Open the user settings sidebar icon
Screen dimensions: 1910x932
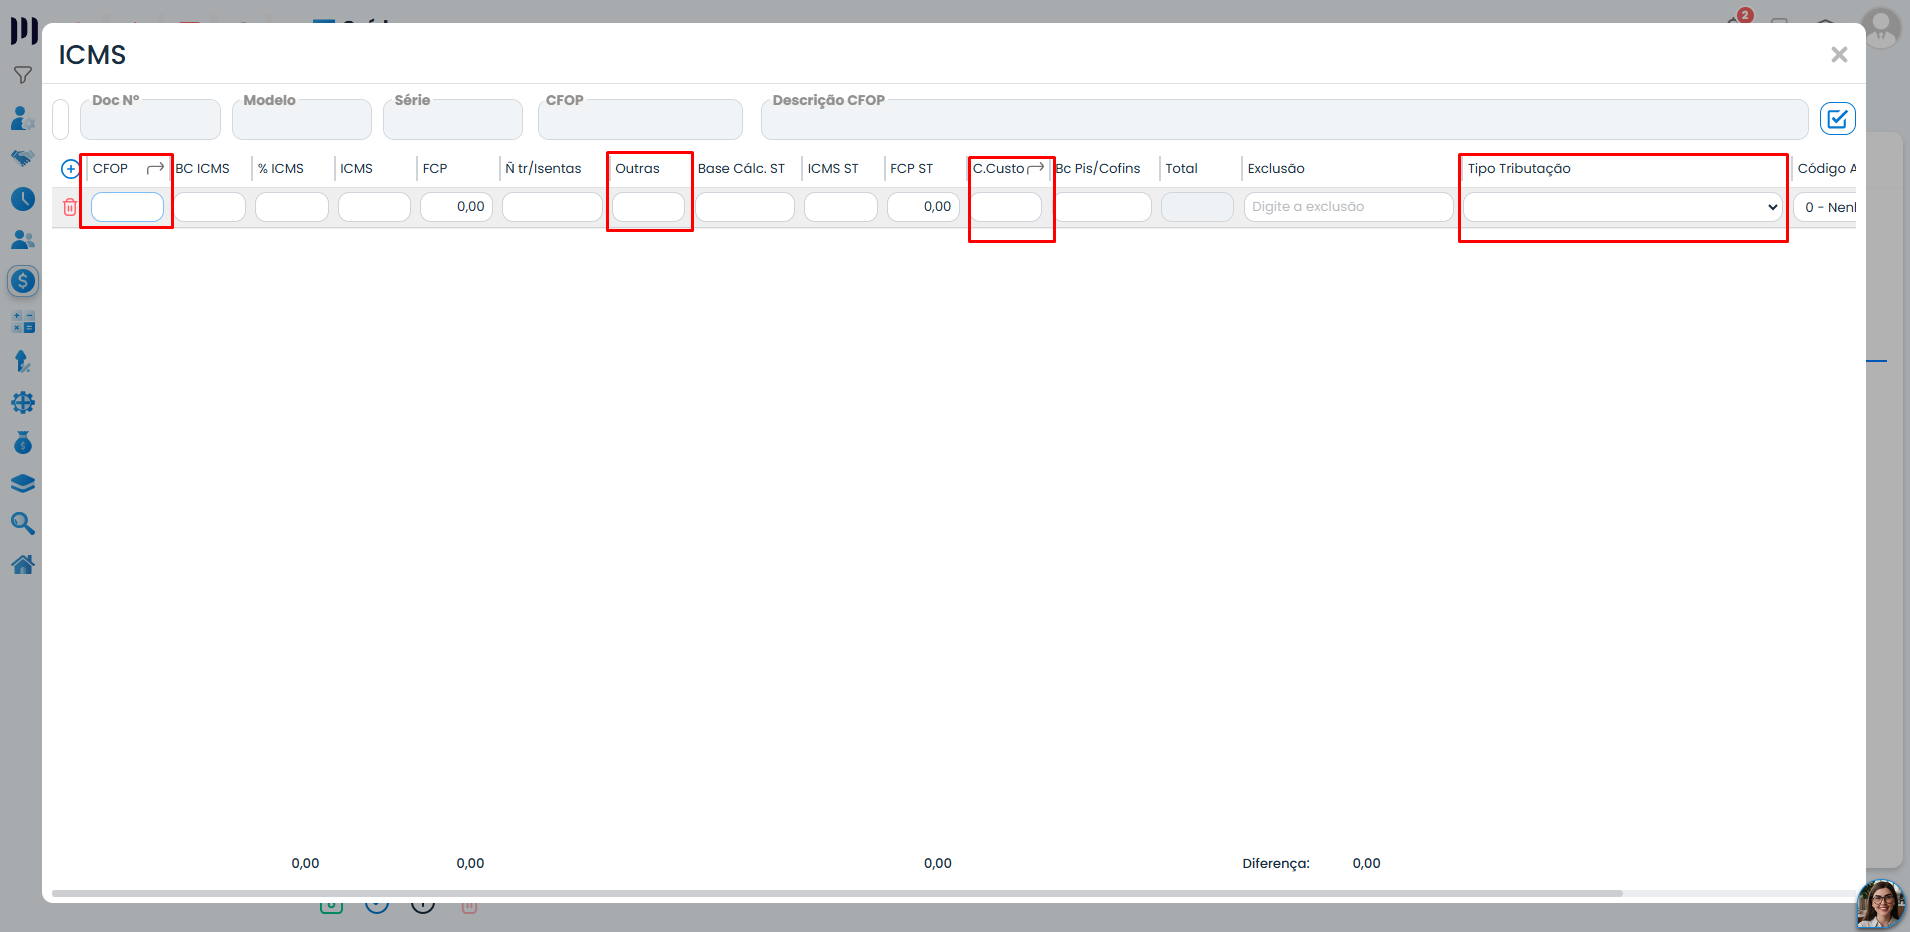(x=22, y=118)
